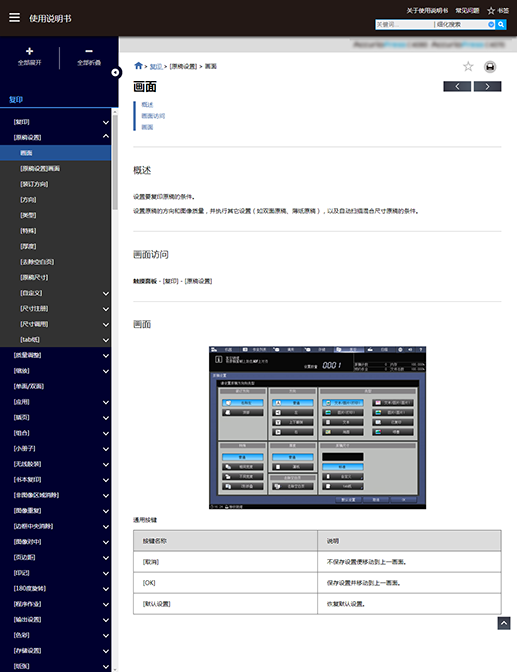The height and width of the screenshot is (672, 517).
Task: Go to next page arrow button
Action: click(487, 86)
